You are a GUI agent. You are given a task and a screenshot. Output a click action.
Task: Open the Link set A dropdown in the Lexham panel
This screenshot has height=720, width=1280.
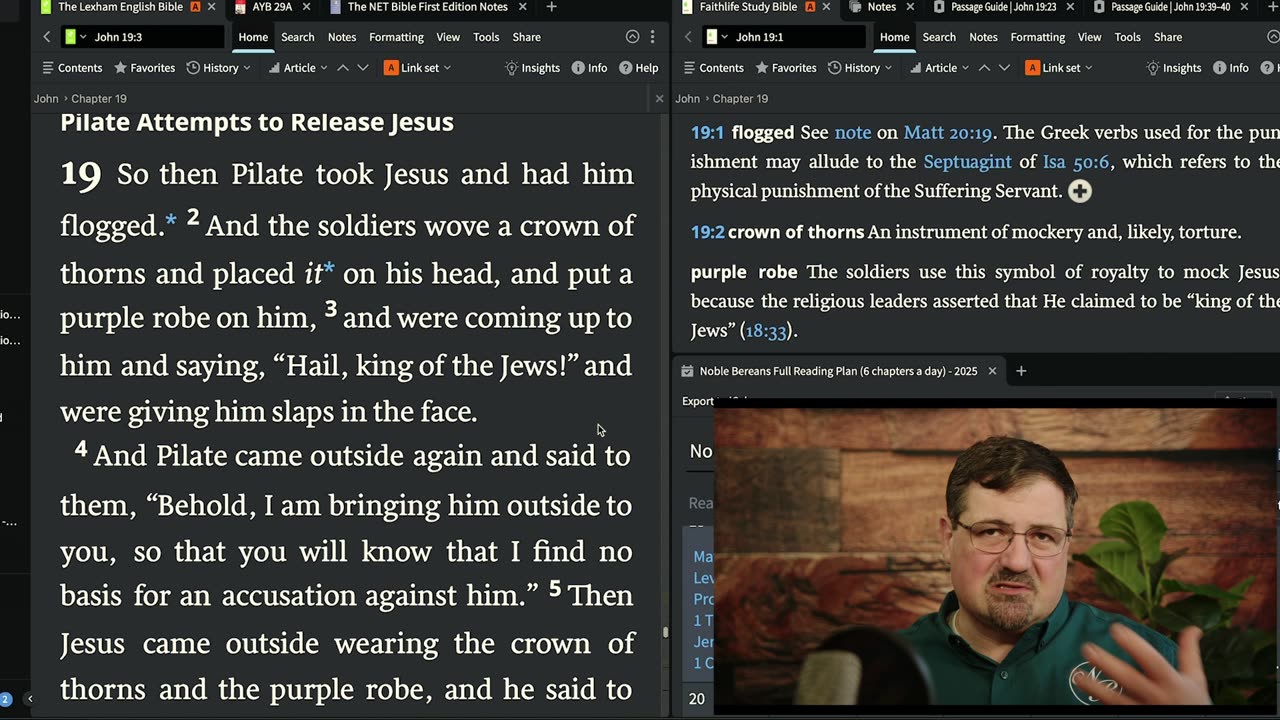(417, 68)
